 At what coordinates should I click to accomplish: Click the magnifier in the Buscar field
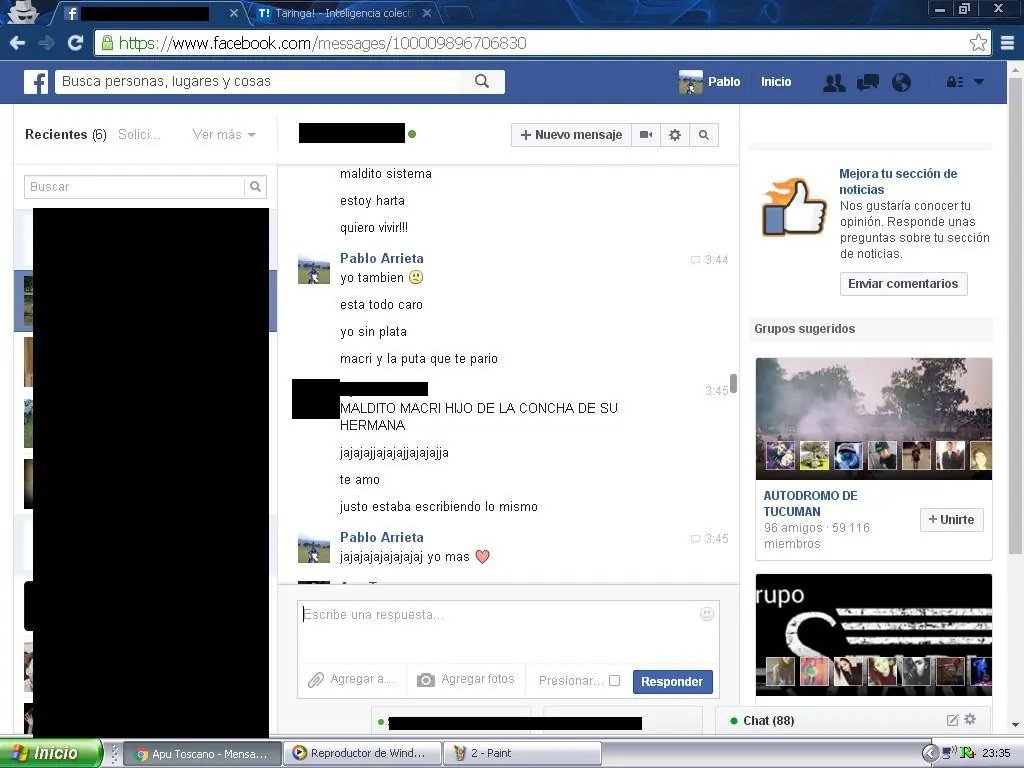255,187
